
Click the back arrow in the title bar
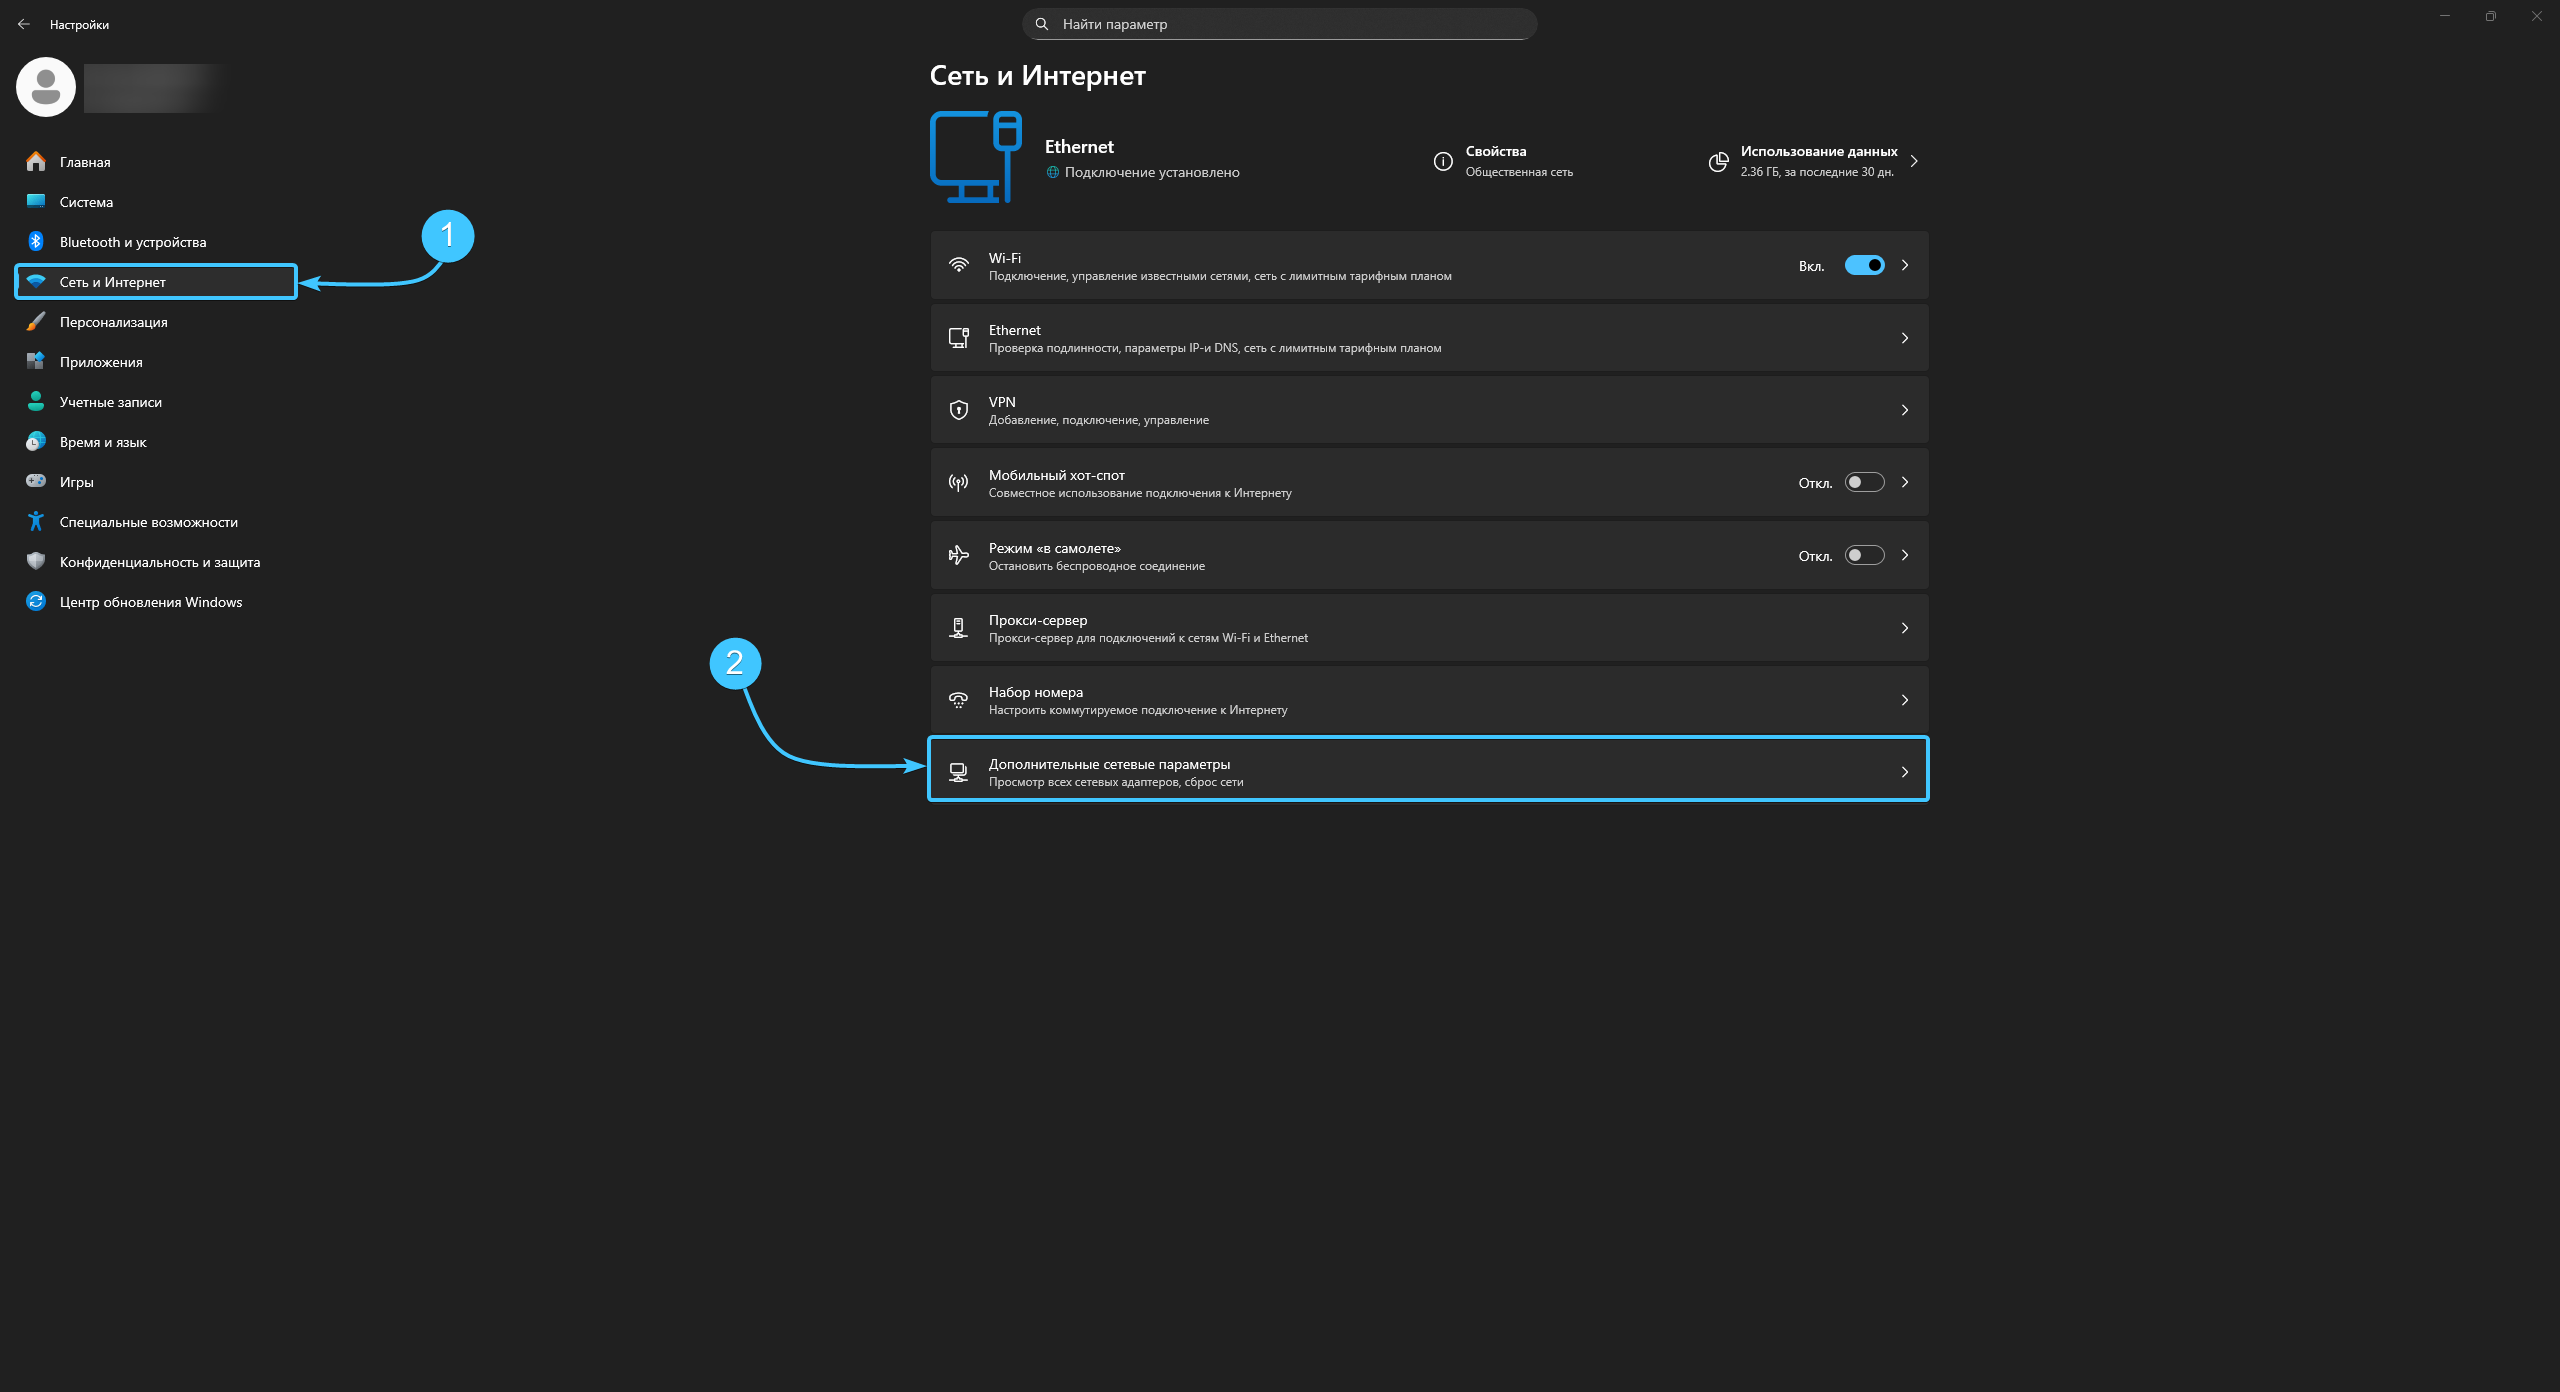click(x=24, y=24)
